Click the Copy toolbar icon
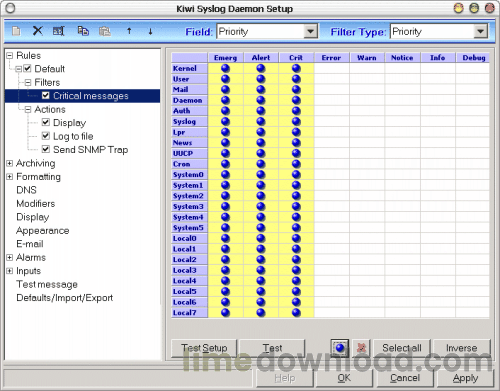Viewport: 500px width, 391px height. click(83, 31)
